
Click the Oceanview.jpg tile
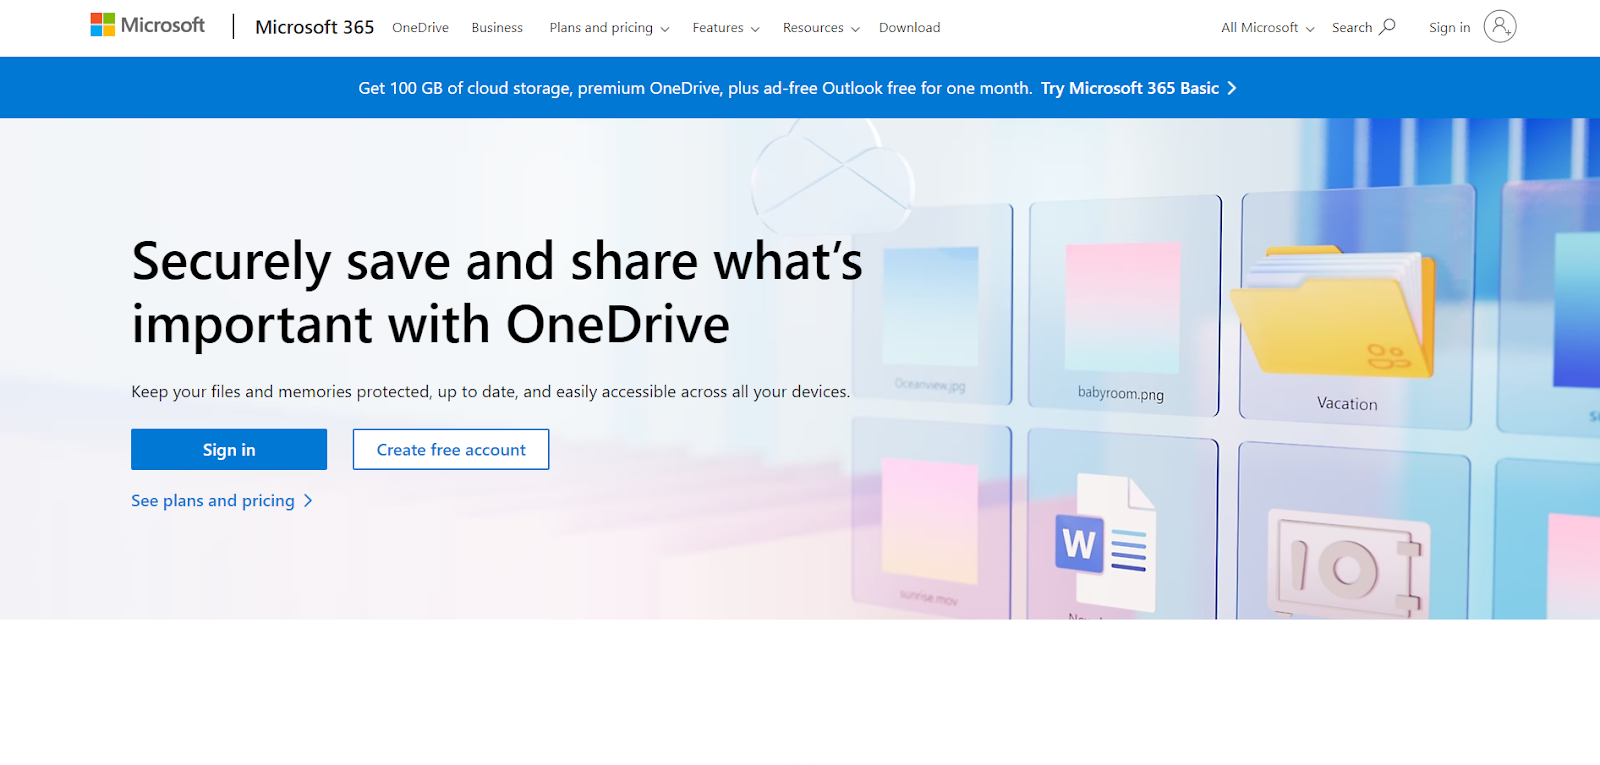coord(932,305)
